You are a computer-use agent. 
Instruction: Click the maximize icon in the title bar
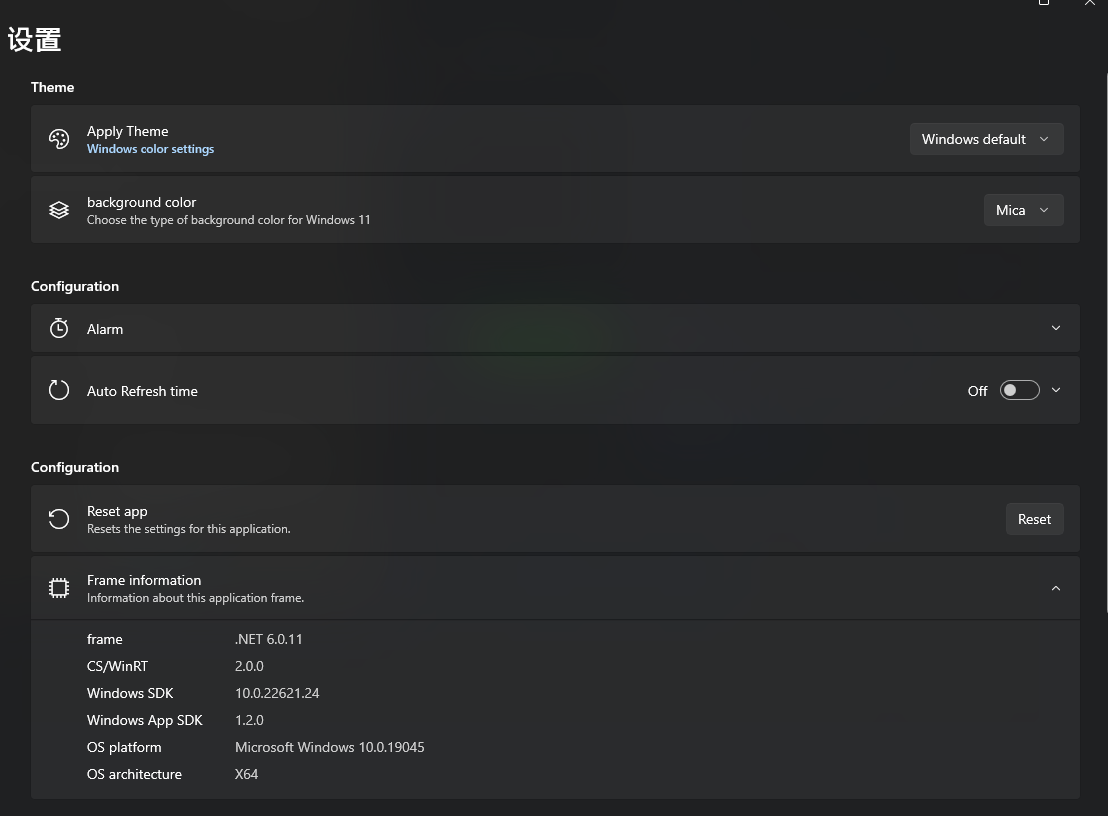(1044, 4)
